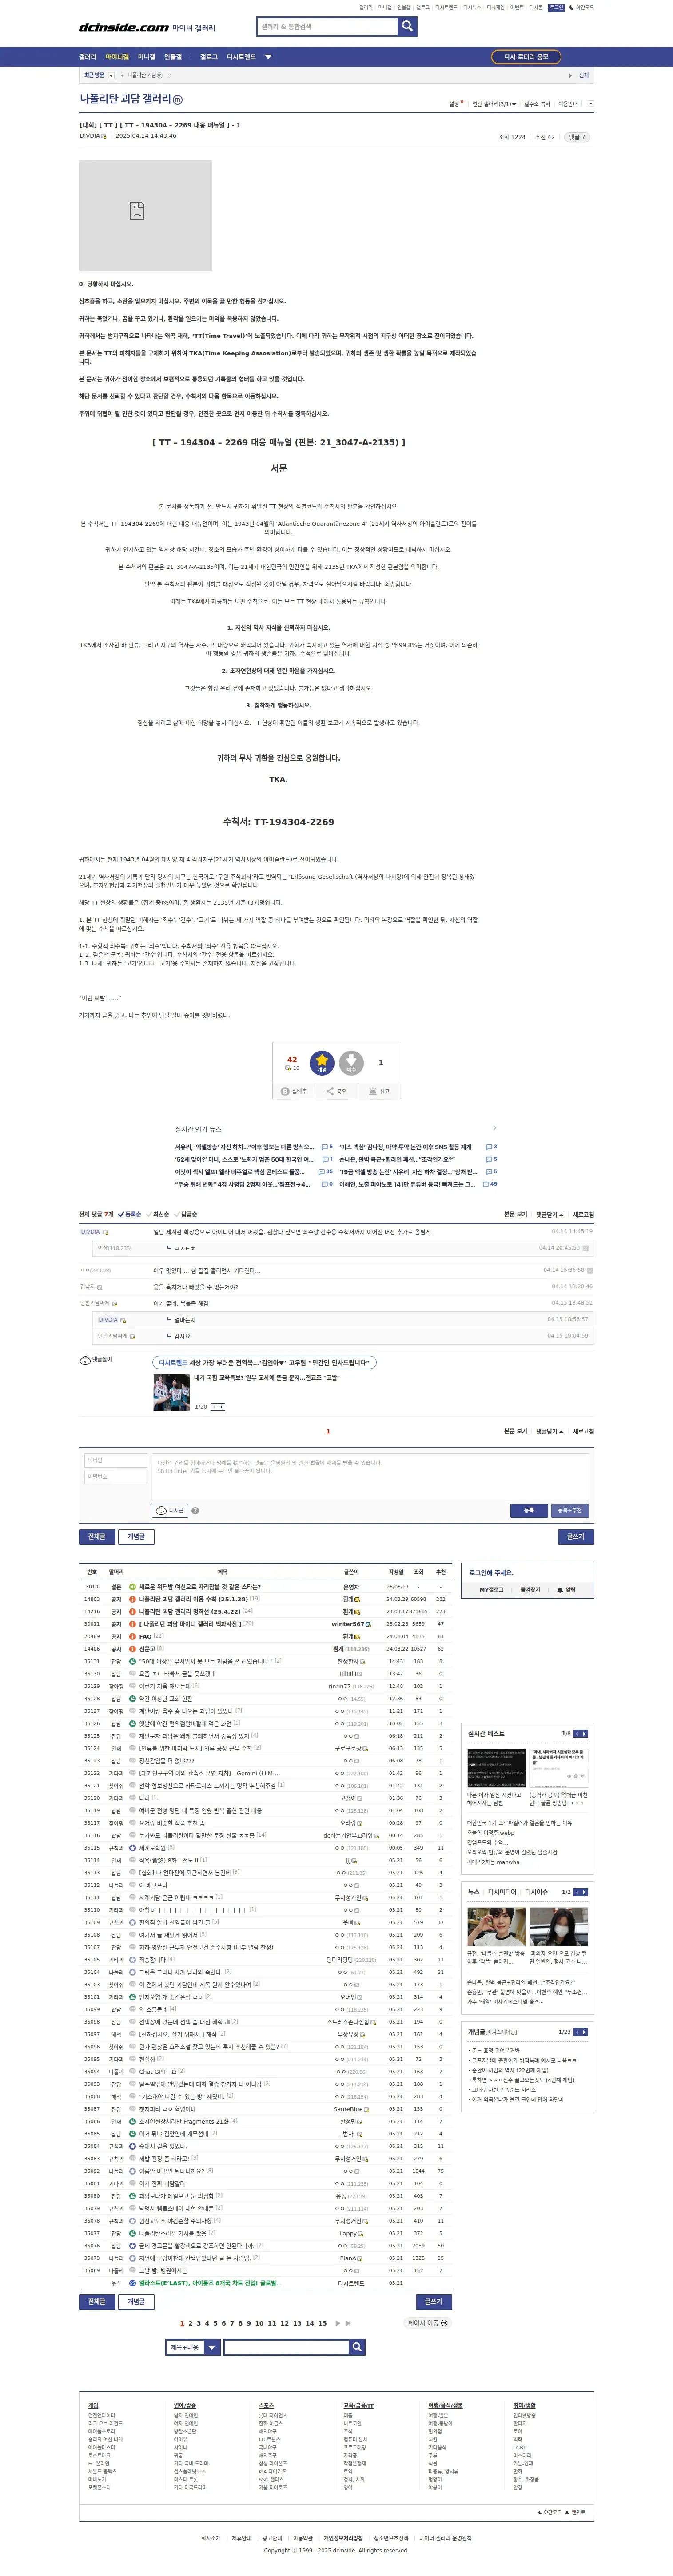Click the manager badge icon beside gallery title
673x2576 pixels.
[178, 100]
